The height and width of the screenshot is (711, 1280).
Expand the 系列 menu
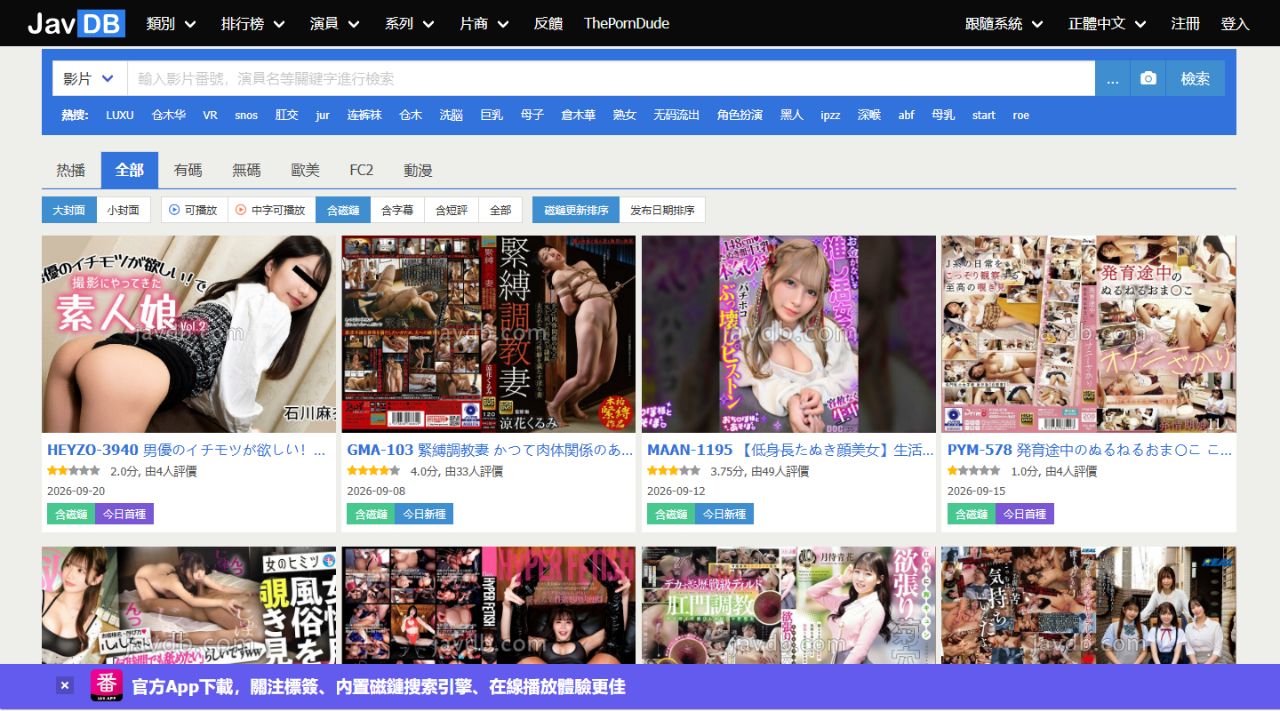(410, 23)
